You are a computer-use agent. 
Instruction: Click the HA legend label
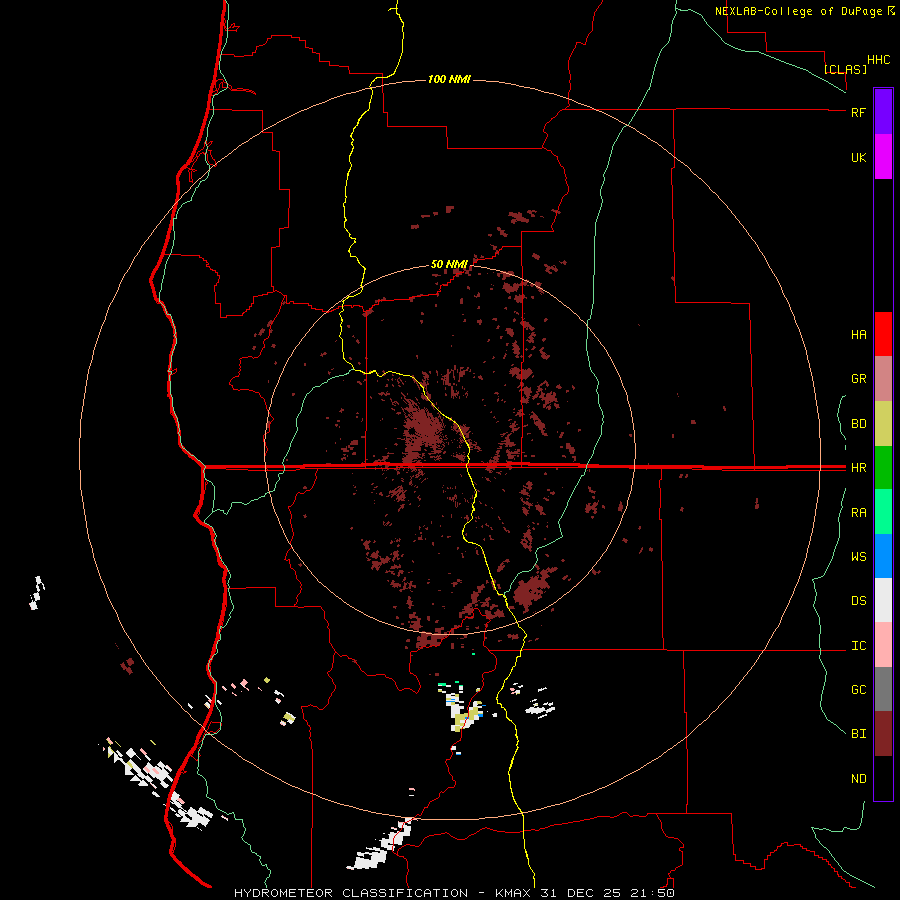[x=858, y=335]
